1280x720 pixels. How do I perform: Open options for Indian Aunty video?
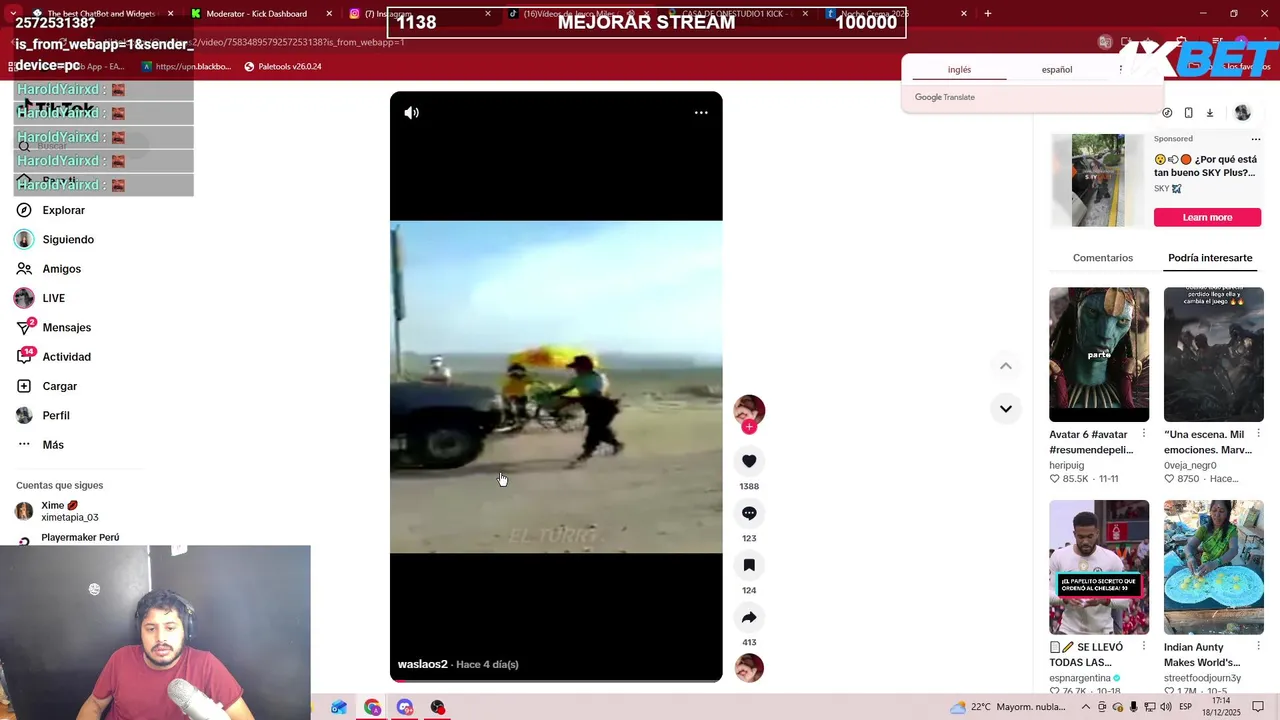[1258, 647]
